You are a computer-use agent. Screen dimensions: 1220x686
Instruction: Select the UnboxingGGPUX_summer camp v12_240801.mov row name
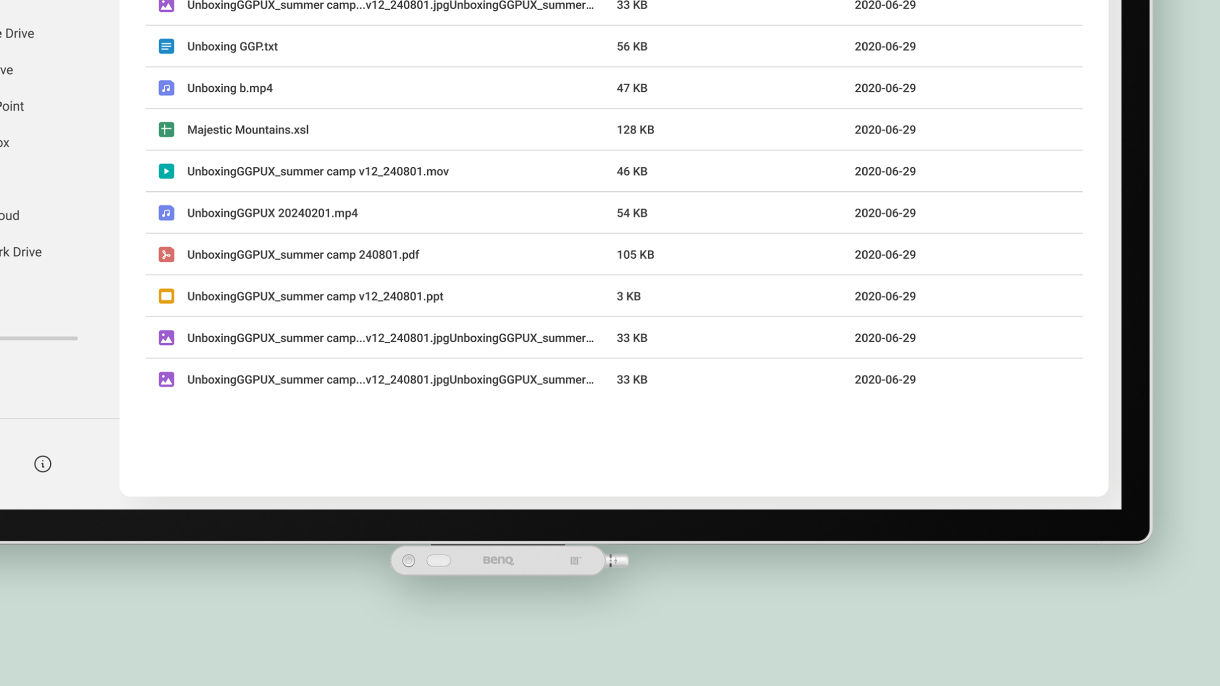tap(317, 172)
